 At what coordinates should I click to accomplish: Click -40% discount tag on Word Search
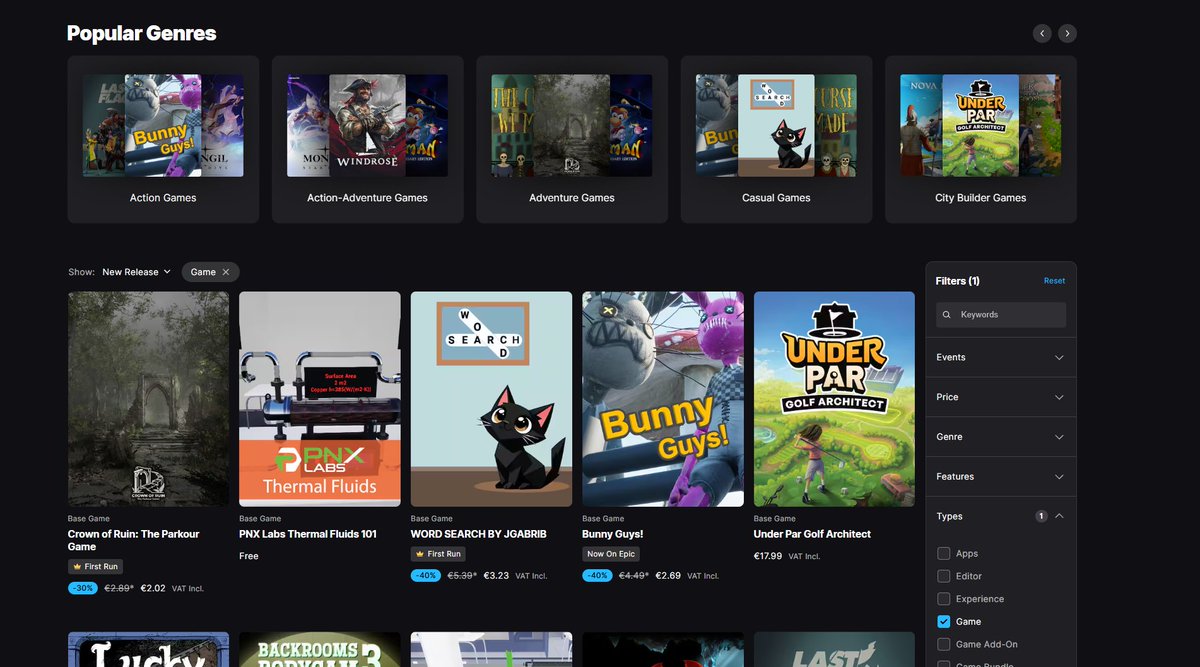[425, 576]
